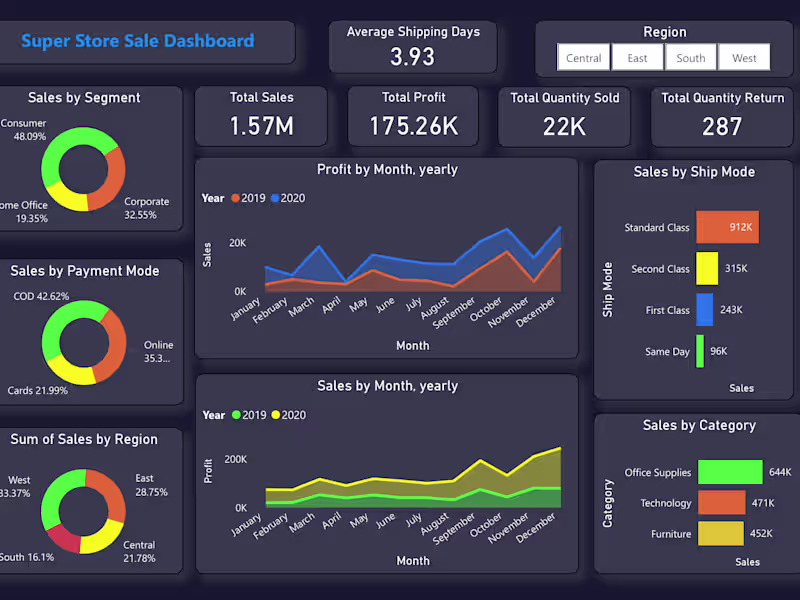Click the Total Profit 175.26K value
Screen dimensions: 800x600
414,126
